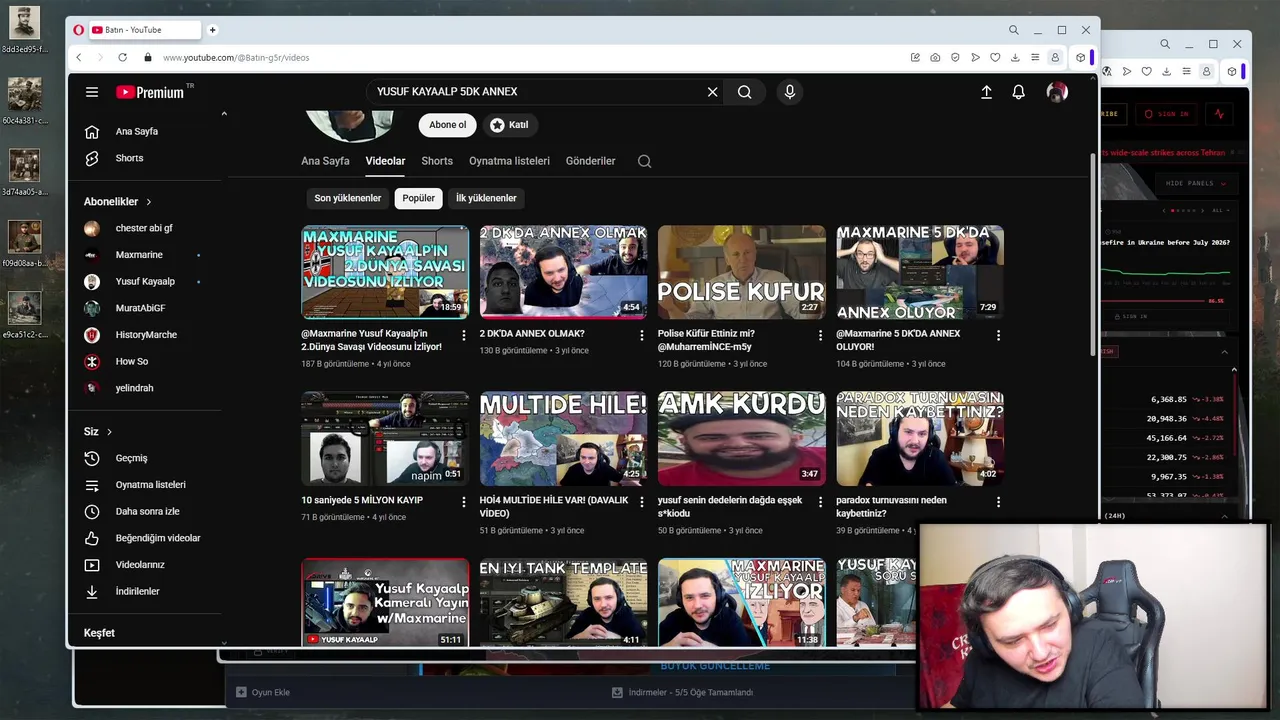
Task: Expand the Siz section chevron
Action: click(x=109, y=432)
